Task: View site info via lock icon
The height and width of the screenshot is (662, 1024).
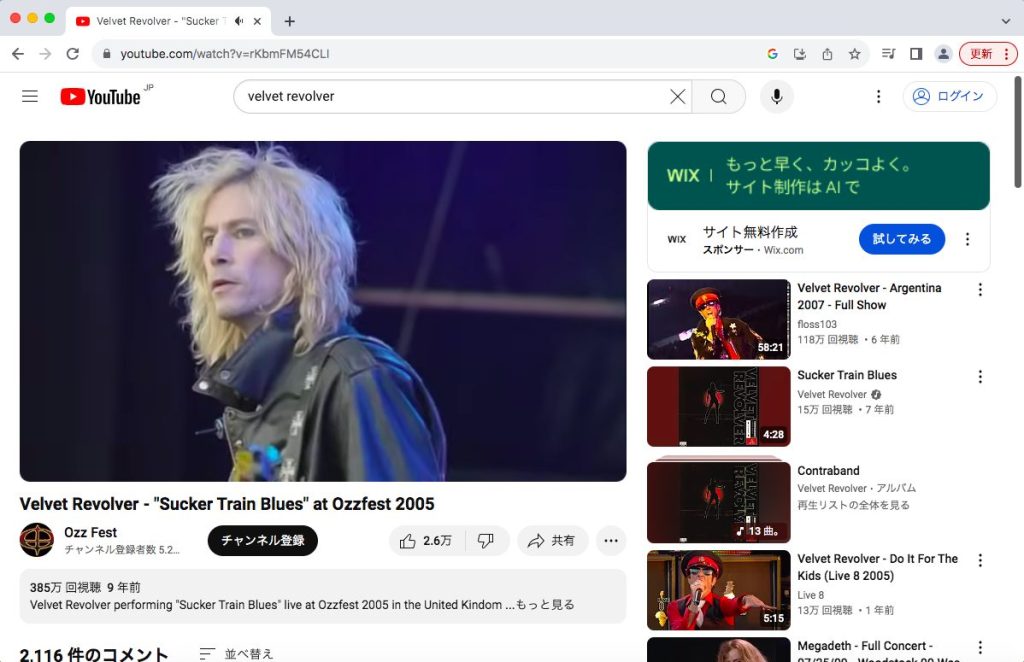Action: point(106,54)
